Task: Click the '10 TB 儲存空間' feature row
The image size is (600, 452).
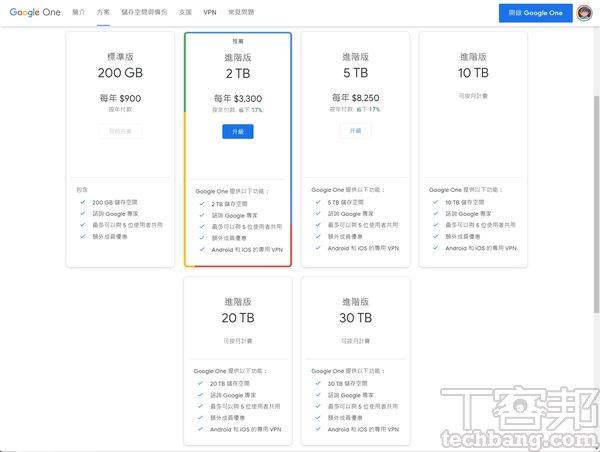Action: pyautogui.click(x=465, y=202)
